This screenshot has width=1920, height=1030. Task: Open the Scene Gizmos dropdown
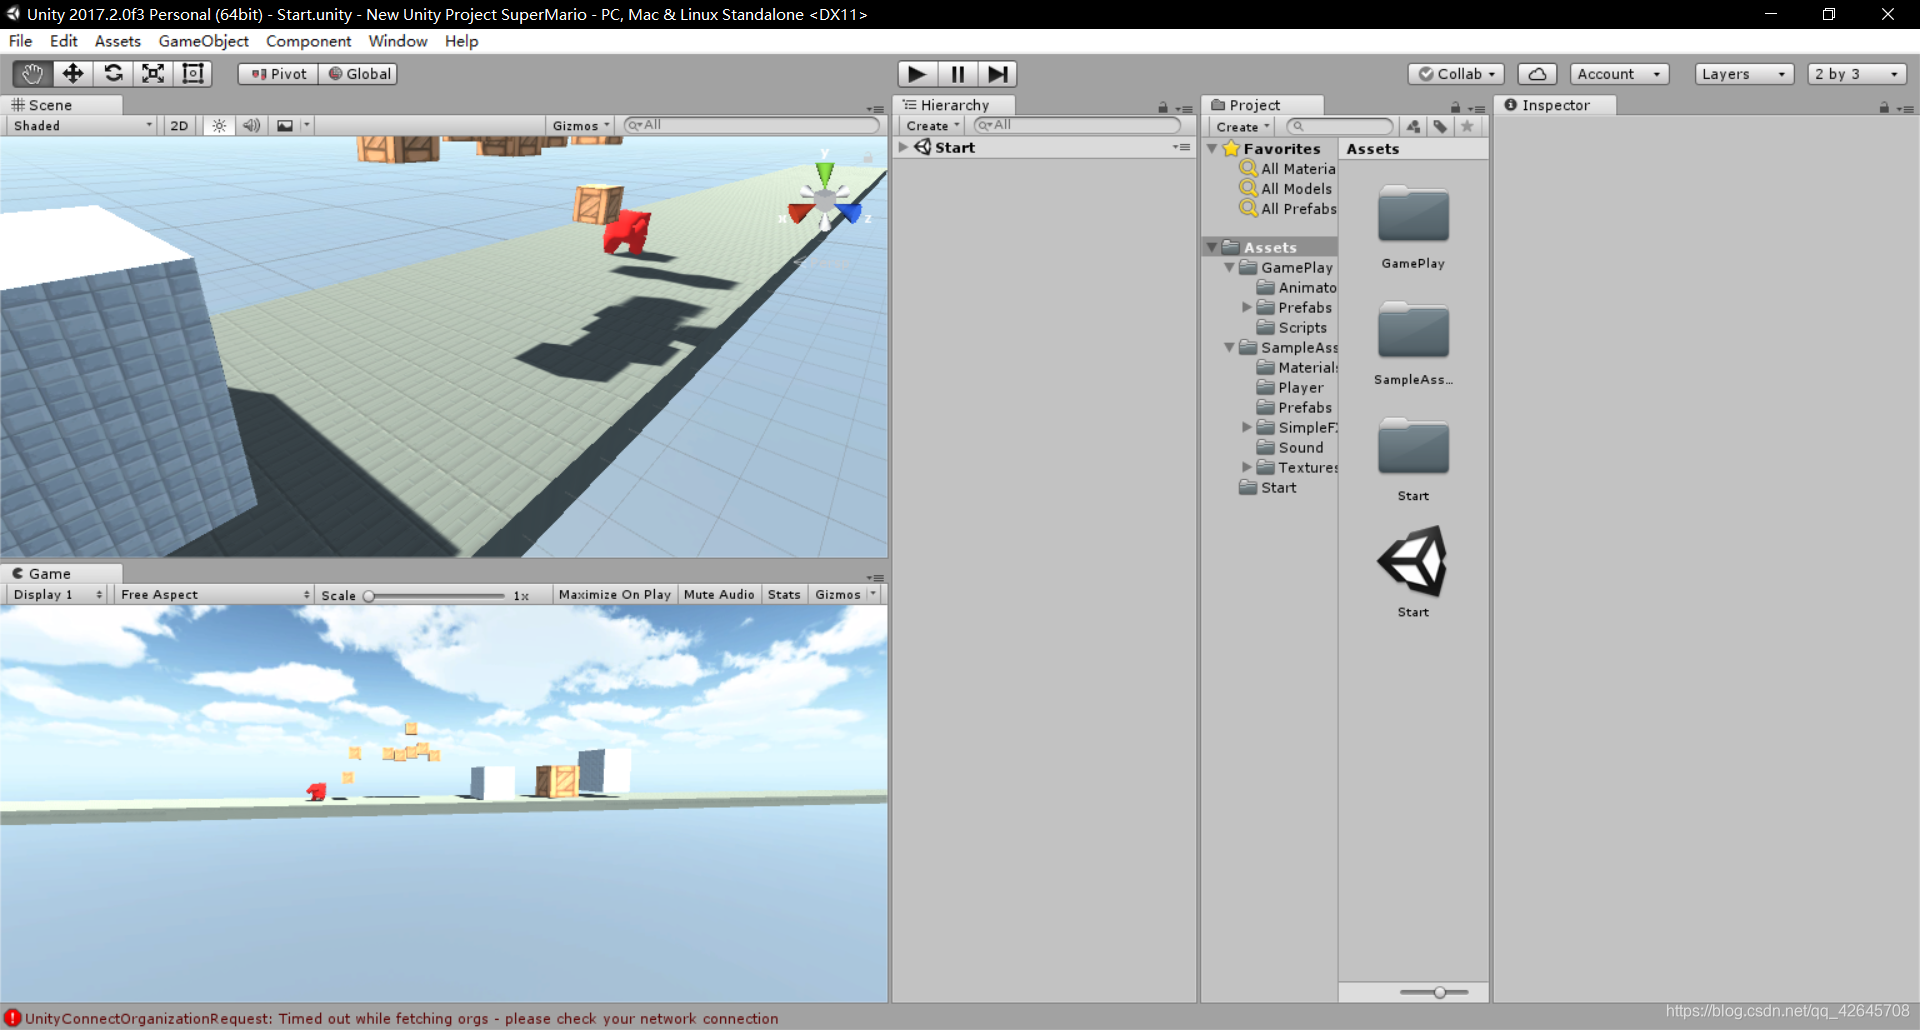click(580, 126)
